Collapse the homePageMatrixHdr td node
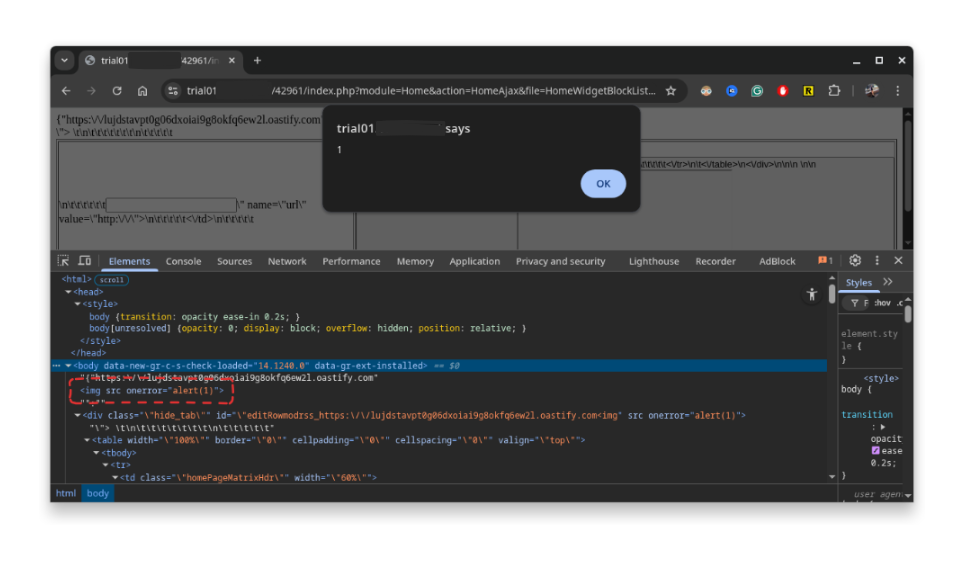Viewport: 963px width, 563px height. pos(114,478)
